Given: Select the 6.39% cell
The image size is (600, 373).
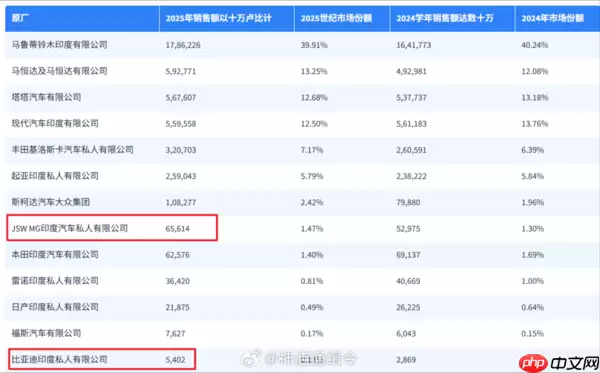Looking at the screenshot, I should click(x=533, y=150).
